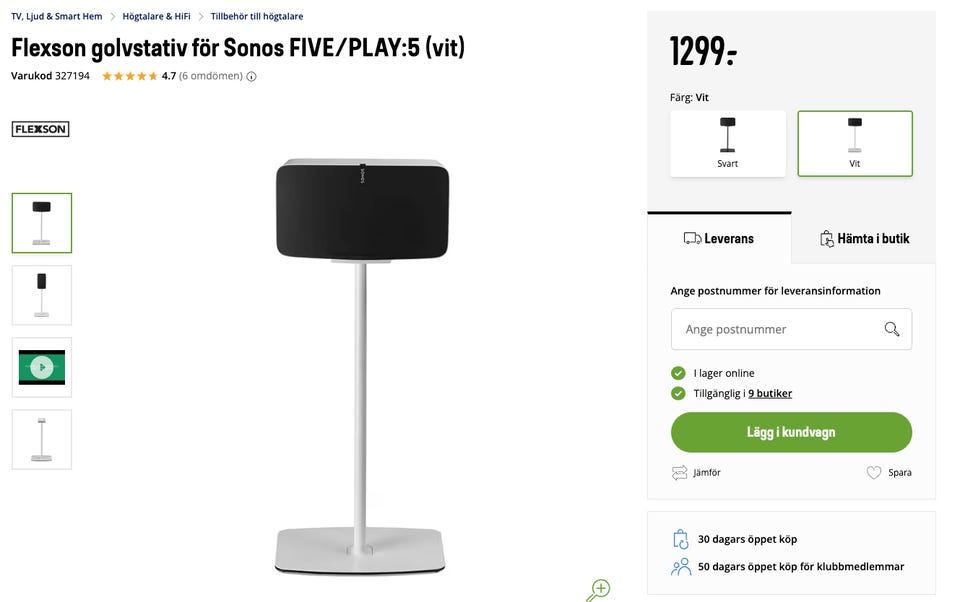960x602 pixels.
Task: Click the 30 dagars öppet köp icon
Action: tap(681, 539)
